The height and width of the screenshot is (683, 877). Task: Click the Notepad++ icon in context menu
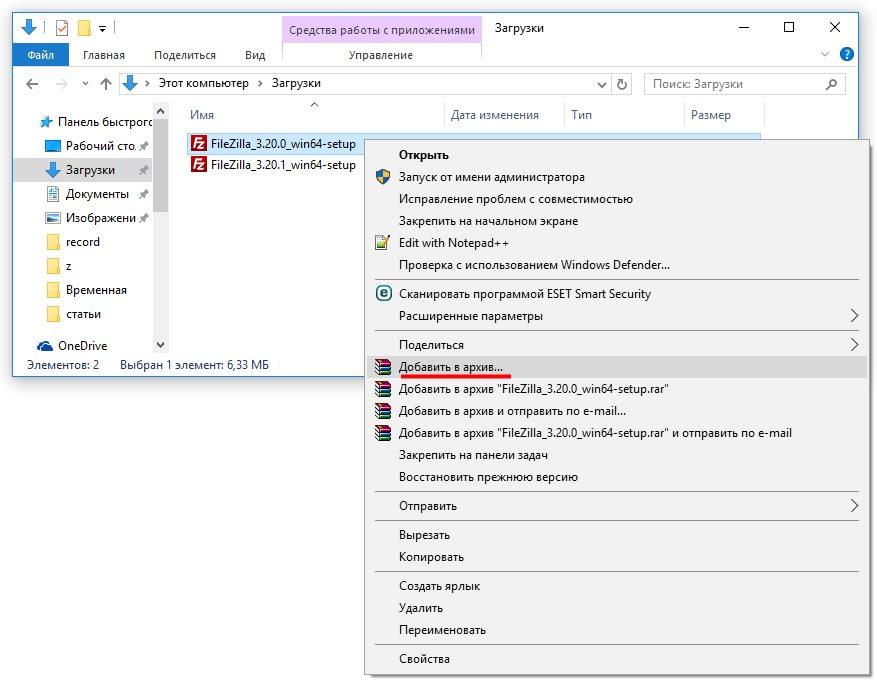click(382, 243)
